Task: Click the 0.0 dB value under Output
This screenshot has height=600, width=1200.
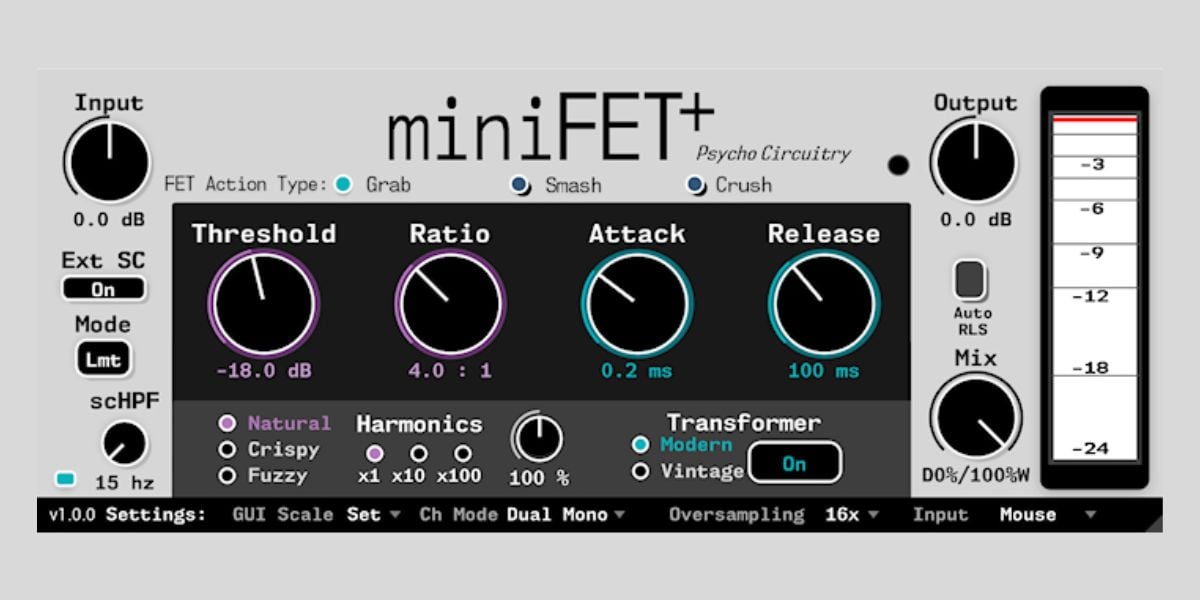Action: click(975, 219)
